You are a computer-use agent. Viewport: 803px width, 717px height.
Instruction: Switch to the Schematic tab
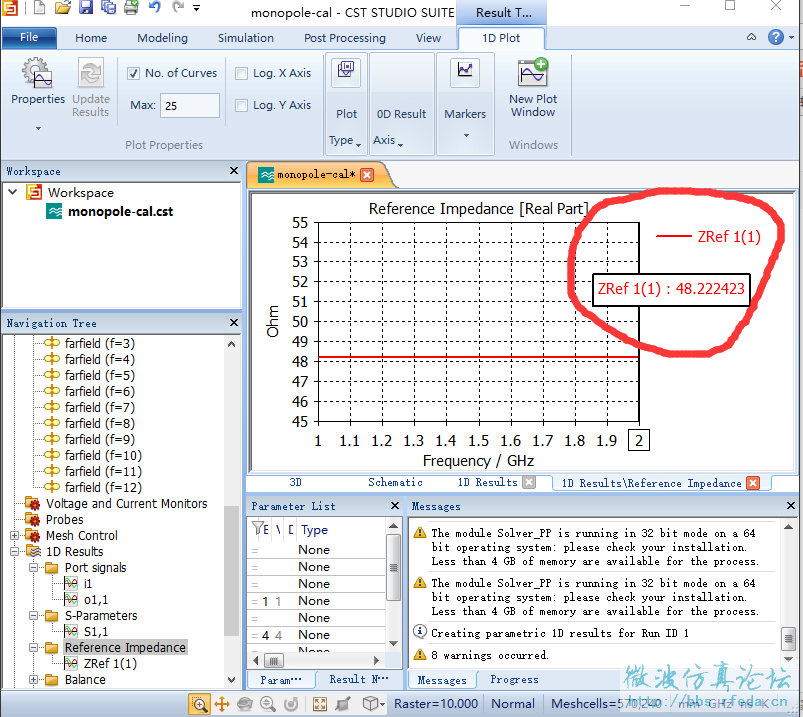(395, 482)
